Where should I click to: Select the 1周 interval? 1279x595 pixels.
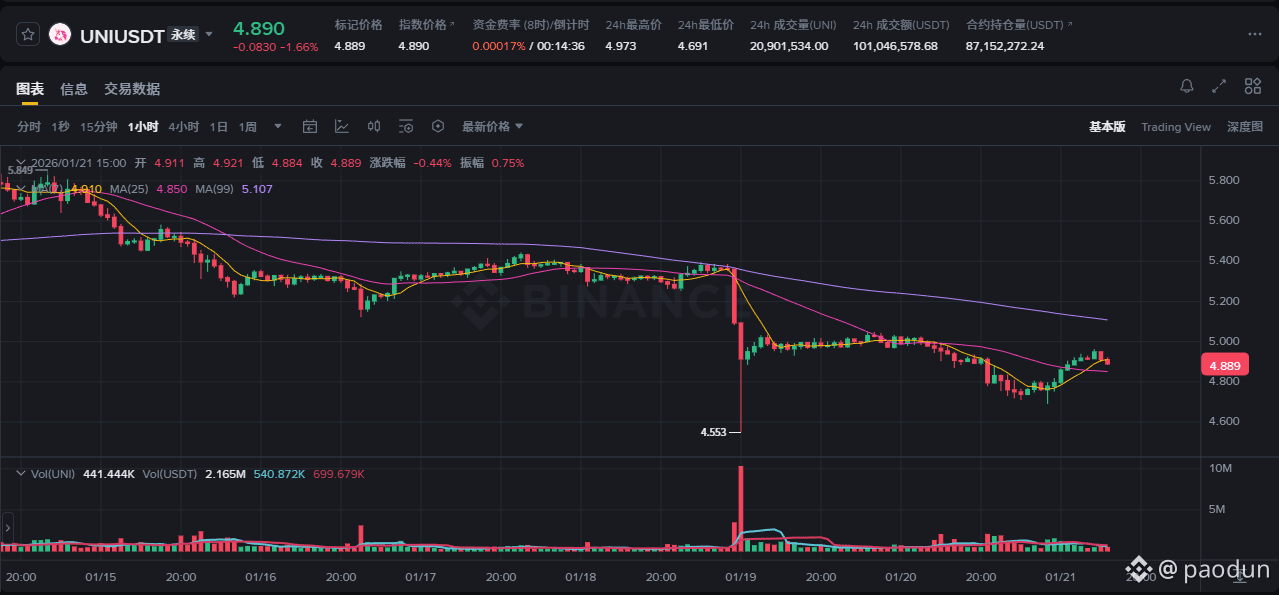248,127
